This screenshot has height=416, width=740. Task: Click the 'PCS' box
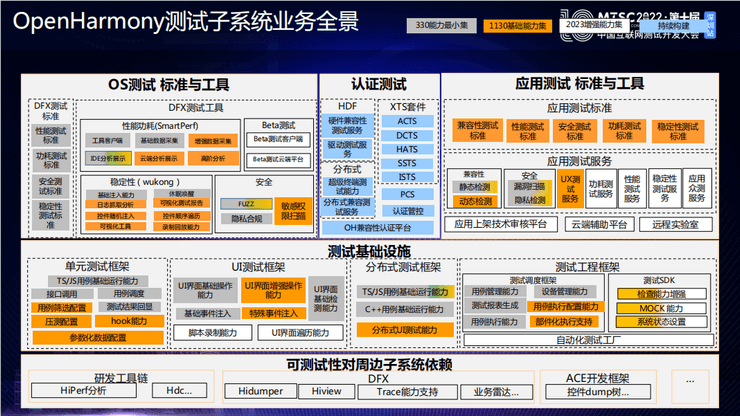(x=407, y=195)
